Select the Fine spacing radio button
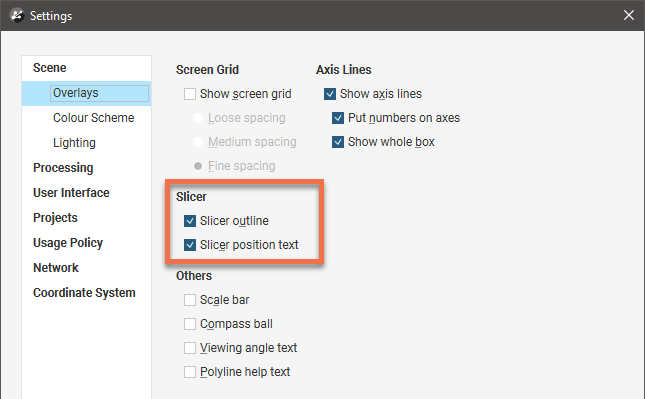Viewport: 645px width, 399px height. coord(198,166)
